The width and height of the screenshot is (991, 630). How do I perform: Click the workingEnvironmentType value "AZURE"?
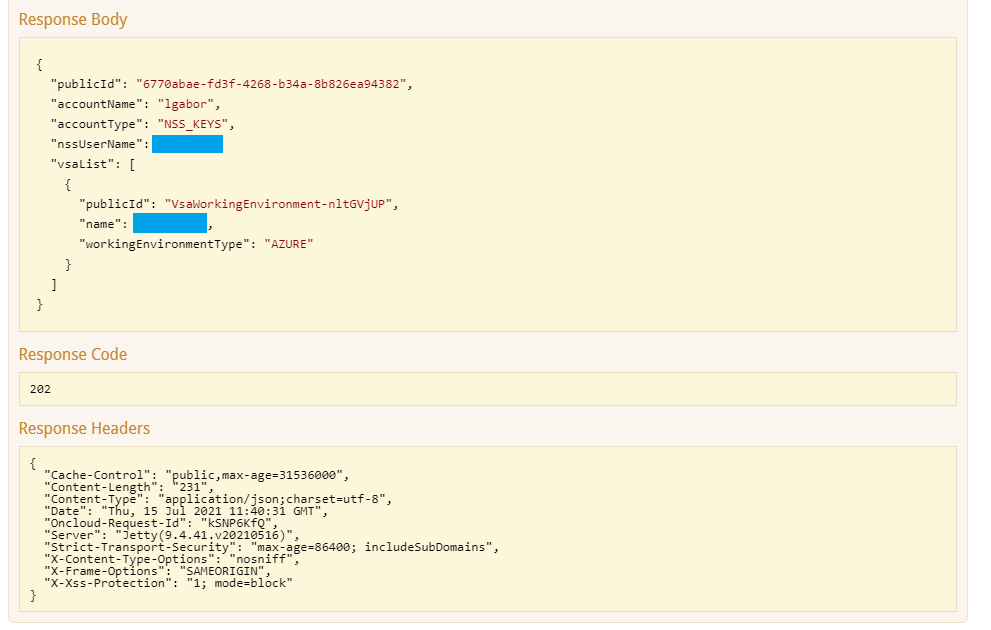289,244
